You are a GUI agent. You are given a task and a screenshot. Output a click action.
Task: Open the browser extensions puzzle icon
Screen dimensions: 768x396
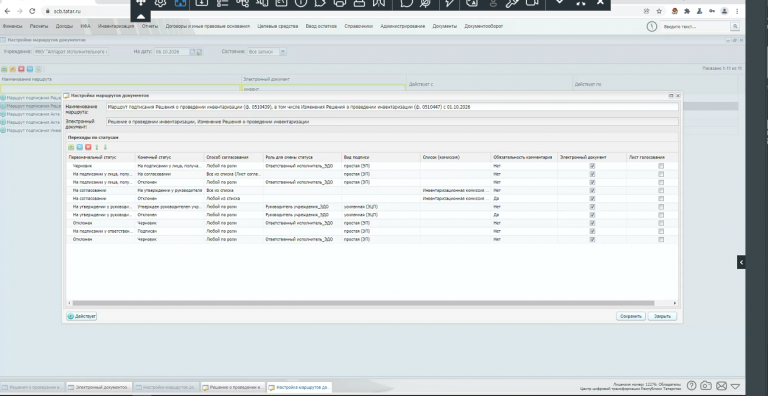[687, 11]
